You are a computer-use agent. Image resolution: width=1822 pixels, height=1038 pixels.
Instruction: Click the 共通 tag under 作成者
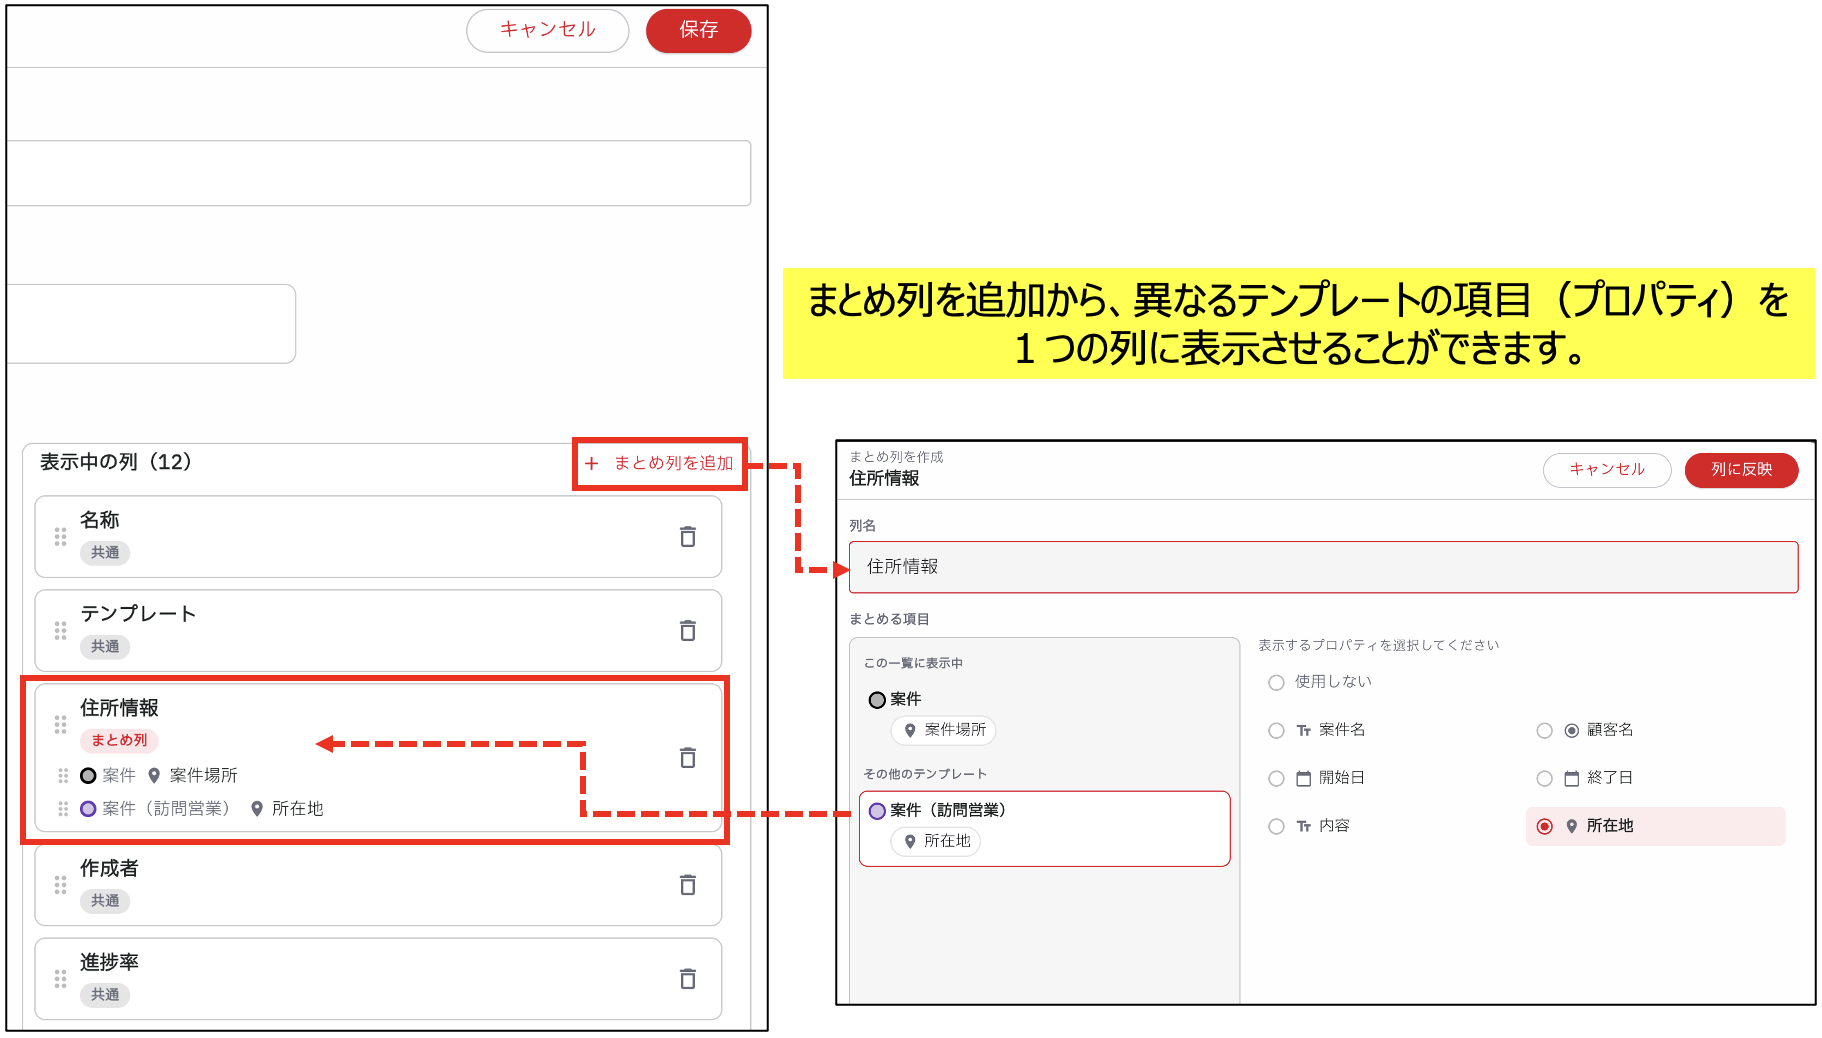coord(105,901)
